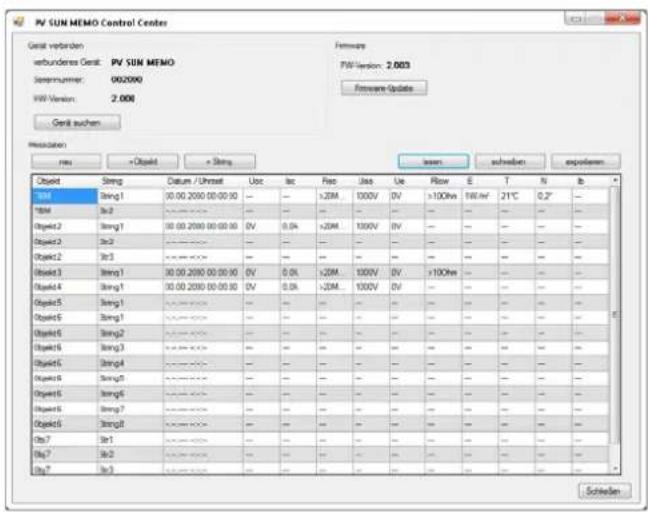Image resolution: width=648 pixels, height=512 pixels.
Task: Select the Objekt5 row cell
Action: [x=65, y=303]
